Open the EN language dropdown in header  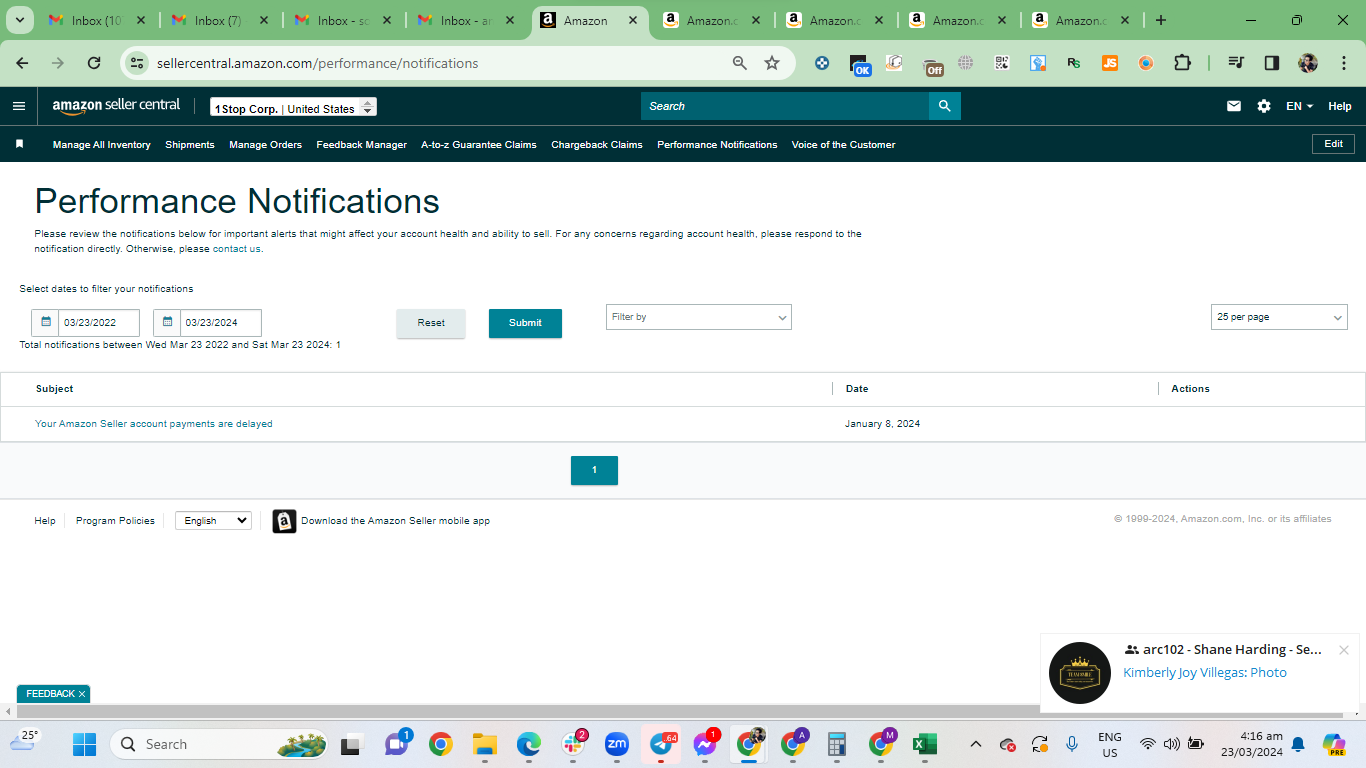pos(1299,106)
